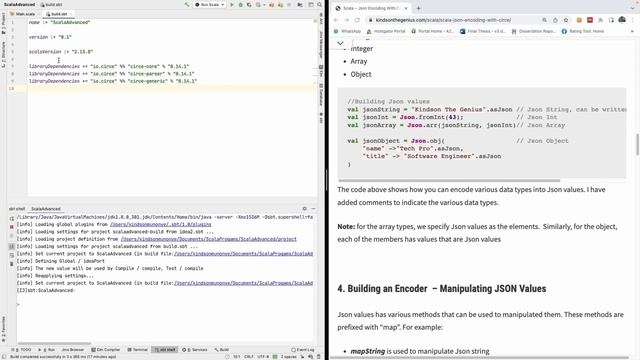Open the Search Everywhere magnifier in IntelliJ
Viewport: 640px width, 360px height.
click(320, 4)
